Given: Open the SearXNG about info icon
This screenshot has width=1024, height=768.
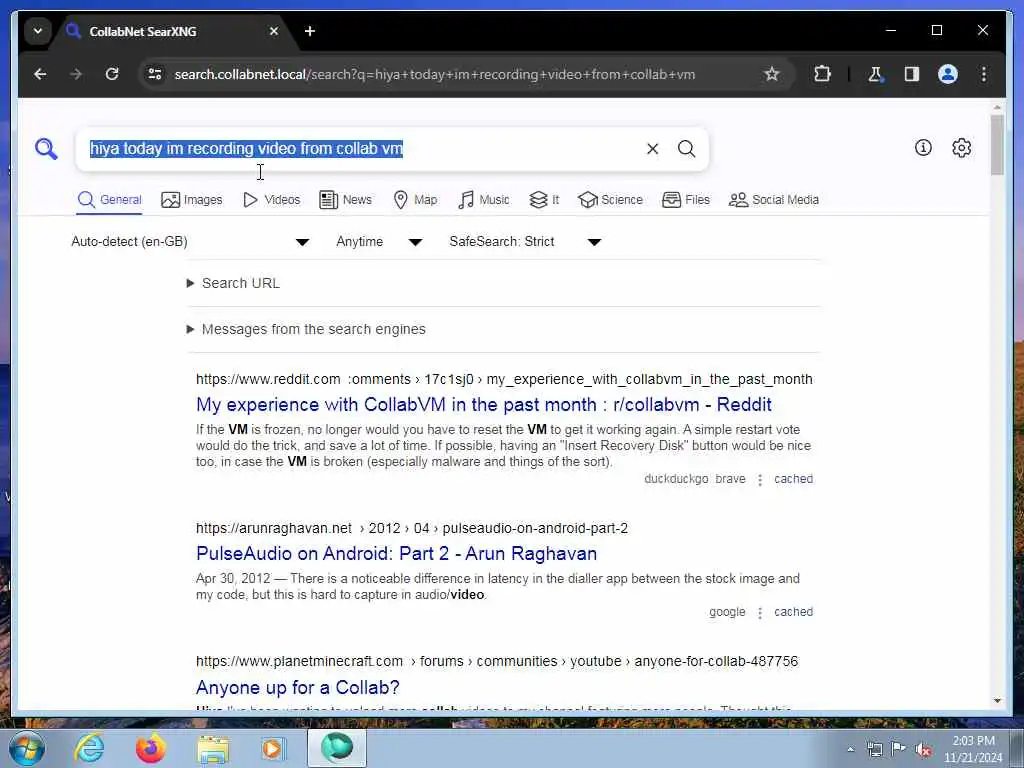Looking at the screenshot, I should pyautogui.click(x=923, y=148).
